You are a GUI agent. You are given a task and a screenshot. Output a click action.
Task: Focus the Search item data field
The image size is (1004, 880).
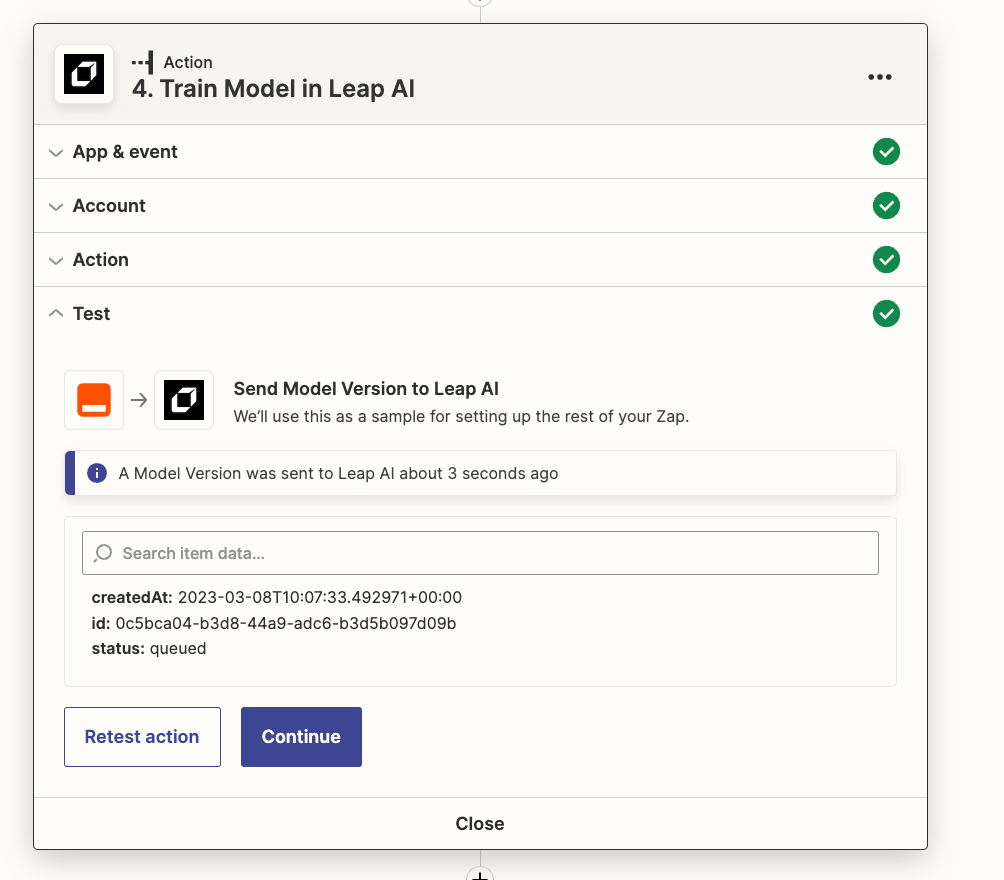pyautogui.click(x=490, y=553)
